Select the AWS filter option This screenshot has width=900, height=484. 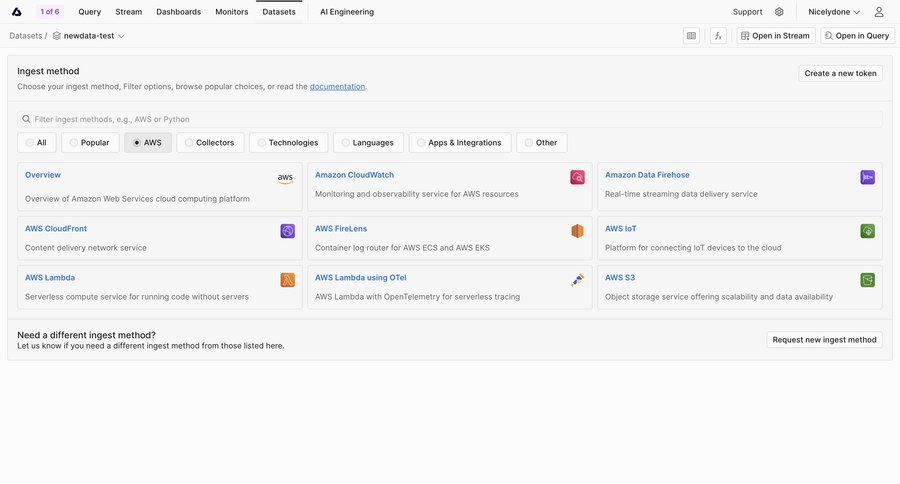point(148,142)
